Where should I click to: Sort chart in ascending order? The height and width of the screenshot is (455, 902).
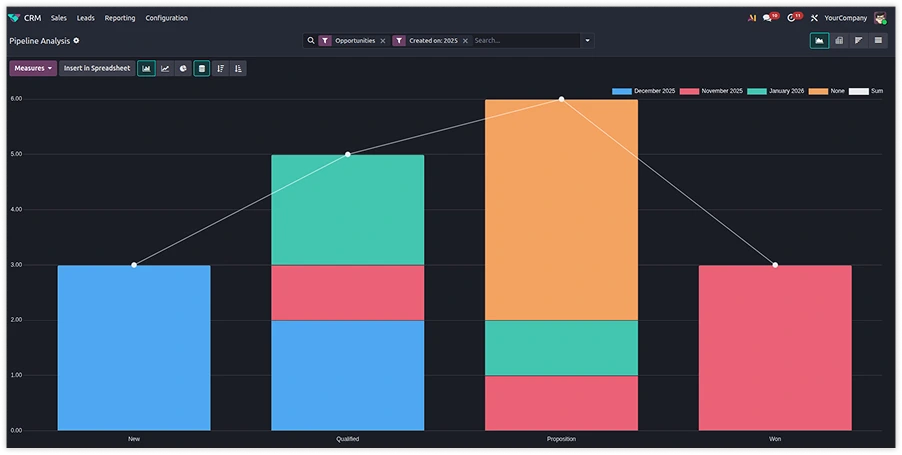238,68
